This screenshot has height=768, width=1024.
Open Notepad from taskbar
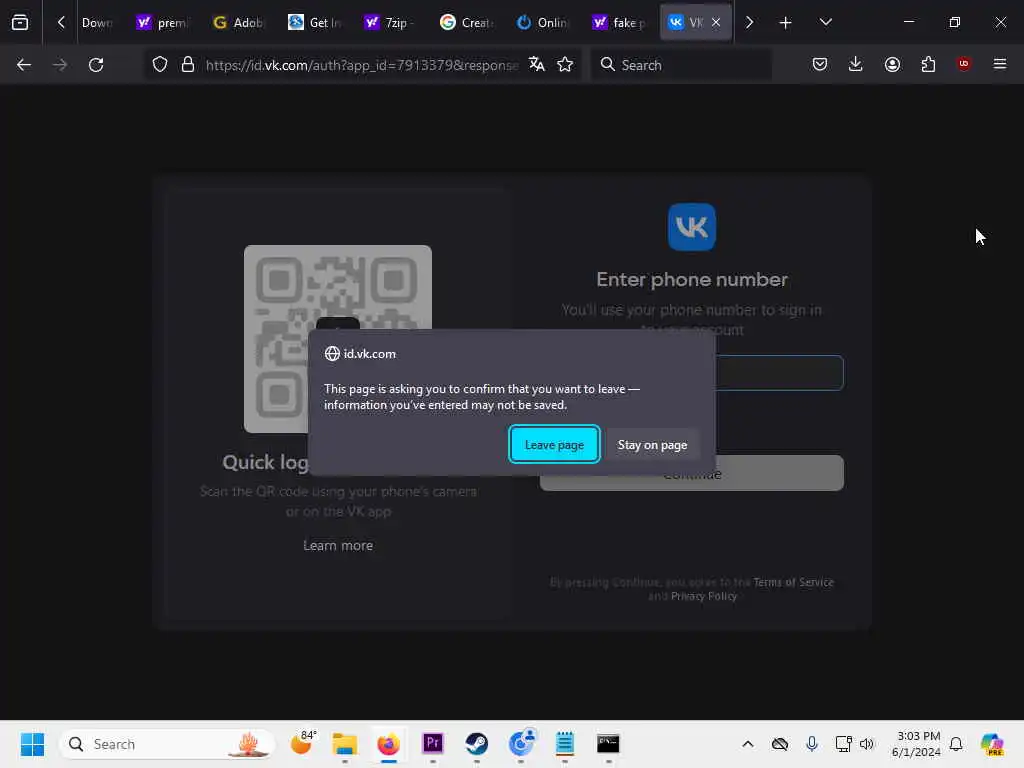coord(565,744)
